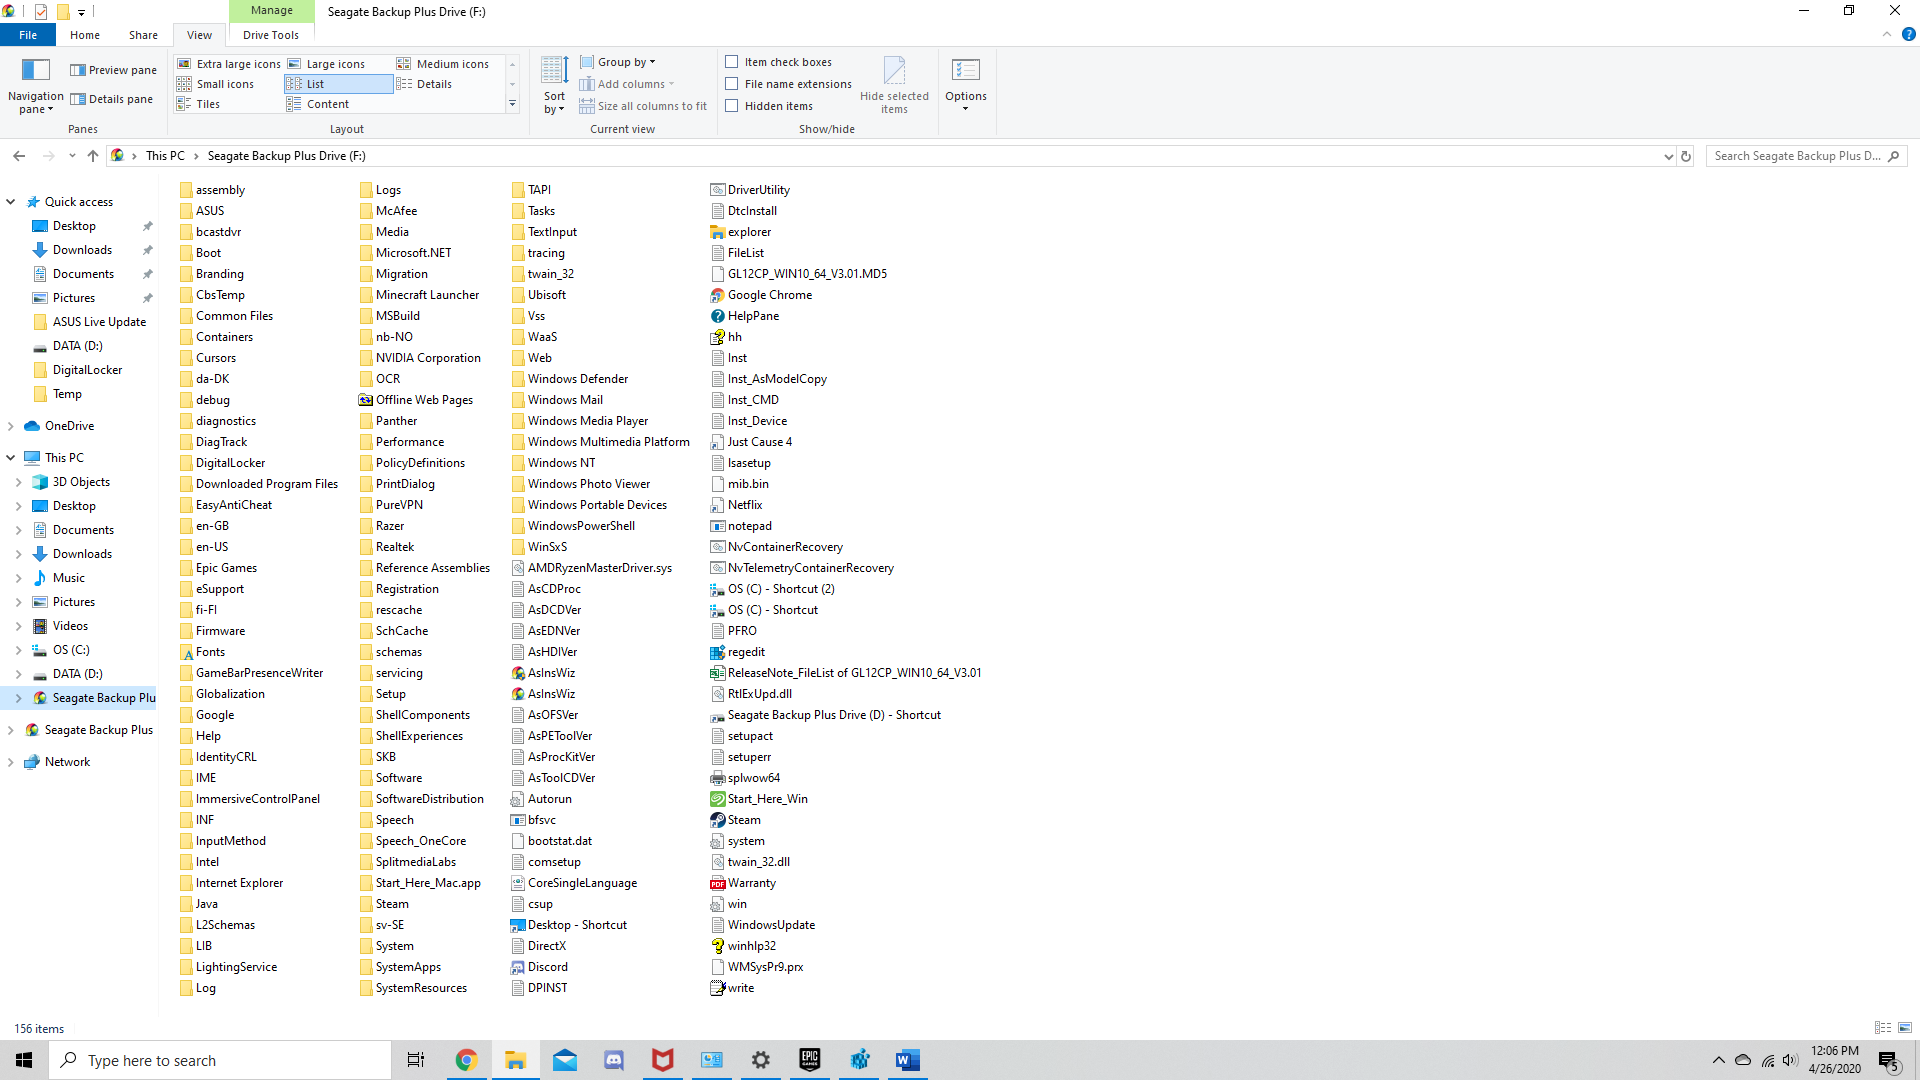Click Hide selected items icon
This screenshot has height=1080, width=1920.
(x=894, y=85)
